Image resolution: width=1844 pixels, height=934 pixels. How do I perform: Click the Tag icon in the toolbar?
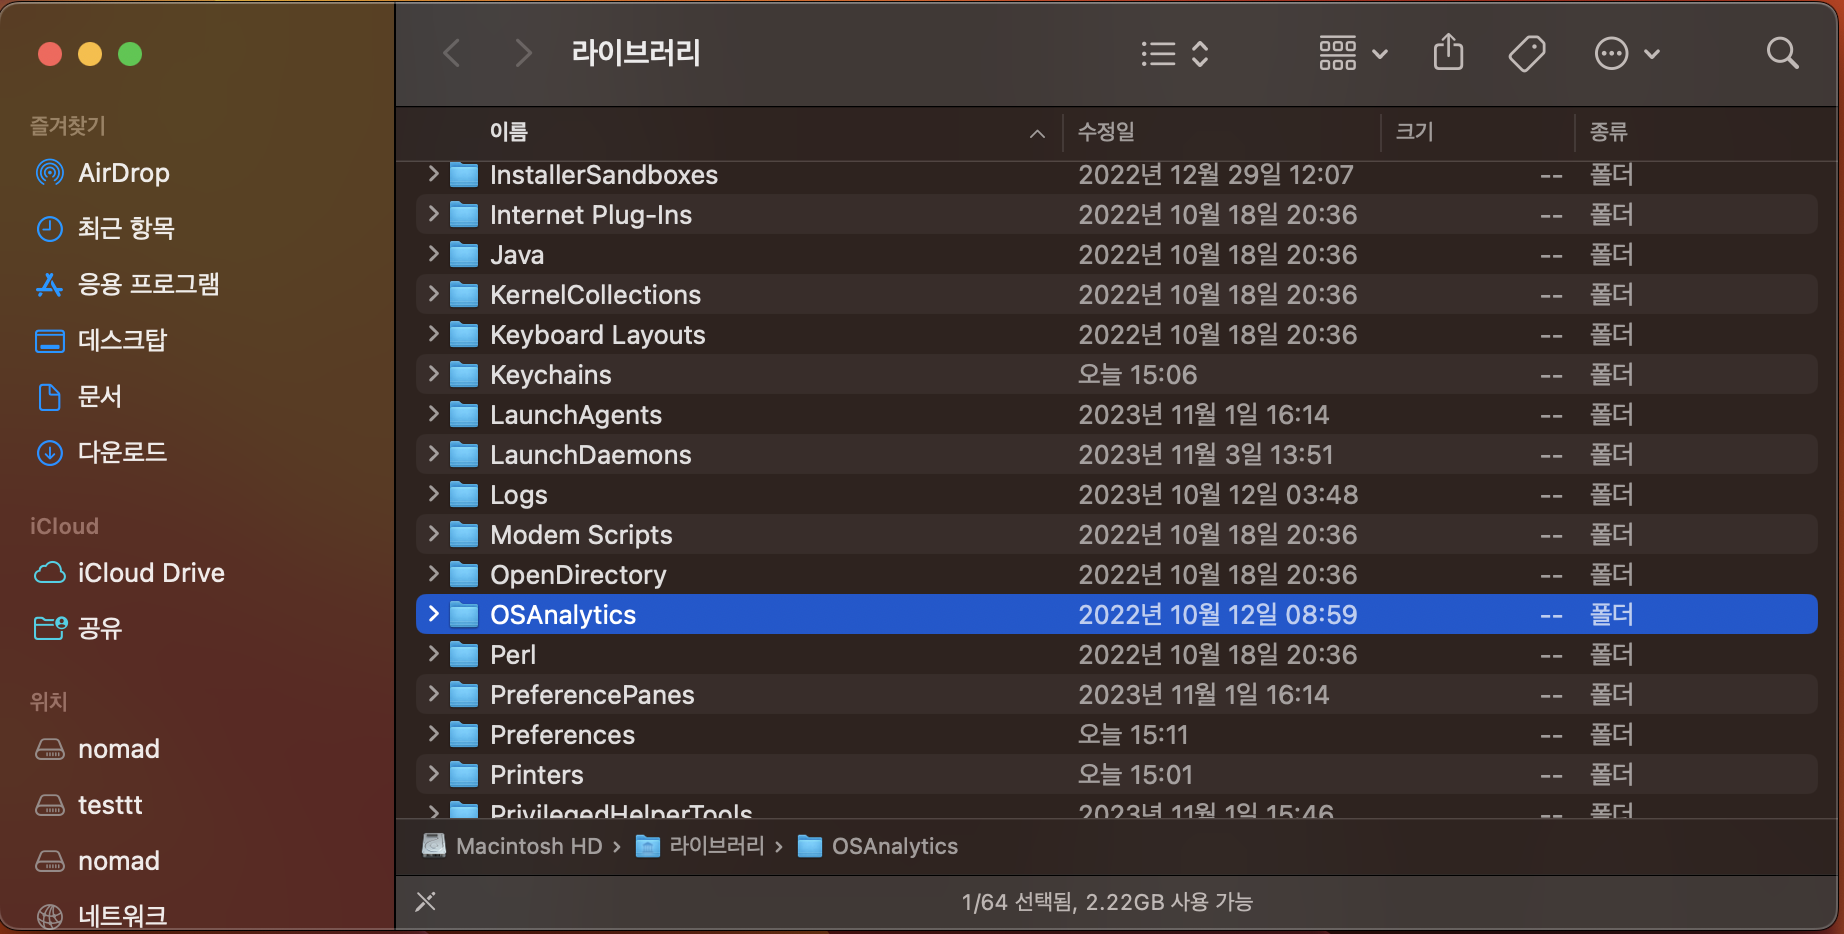click(x=1527, y=53)
